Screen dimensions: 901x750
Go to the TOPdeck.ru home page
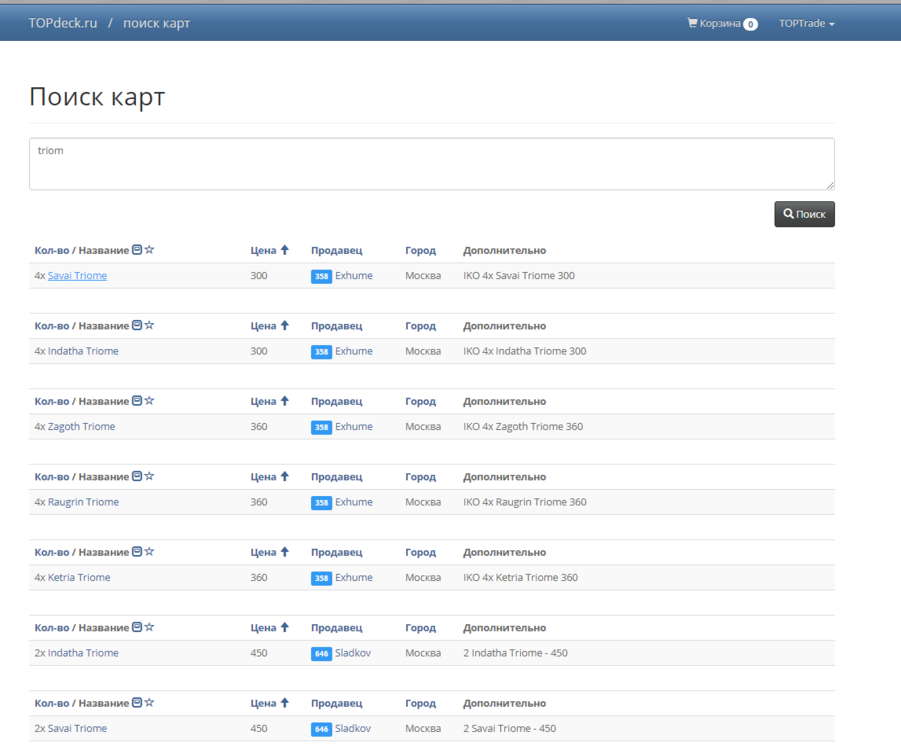63,23
